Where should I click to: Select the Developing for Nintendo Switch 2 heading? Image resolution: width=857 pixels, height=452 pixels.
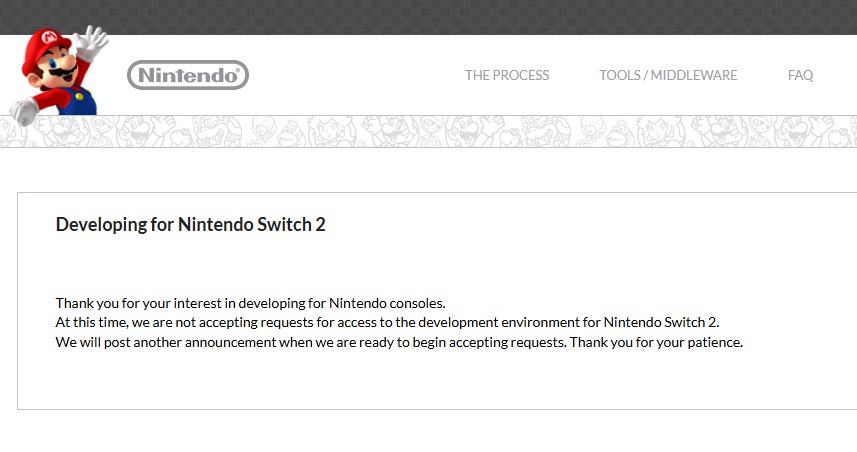190,224
